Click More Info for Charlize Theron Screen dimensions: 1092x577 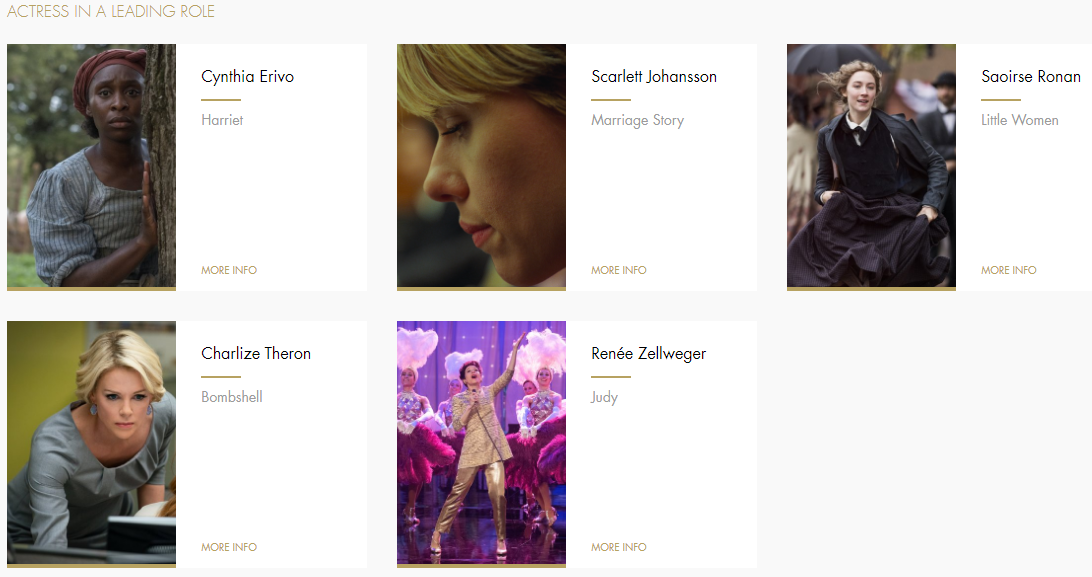pyautogui.click(x=229, y=547)
